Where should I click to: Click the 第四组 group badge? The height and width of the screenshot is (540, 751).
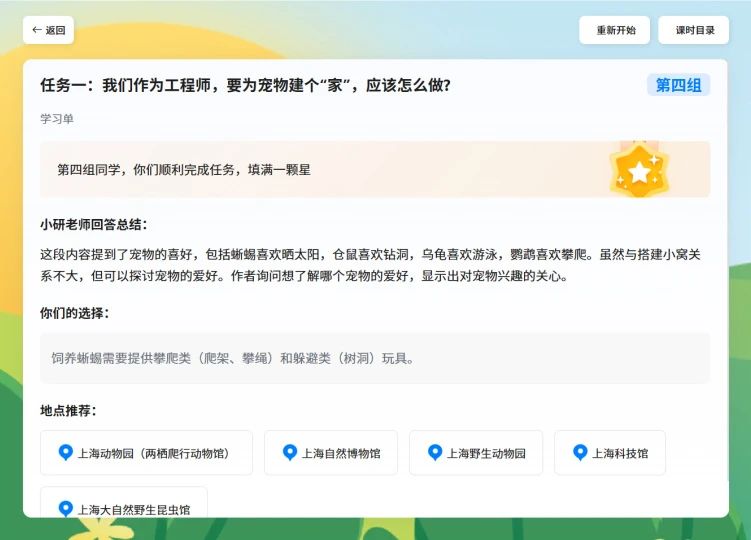coord(678,85)
